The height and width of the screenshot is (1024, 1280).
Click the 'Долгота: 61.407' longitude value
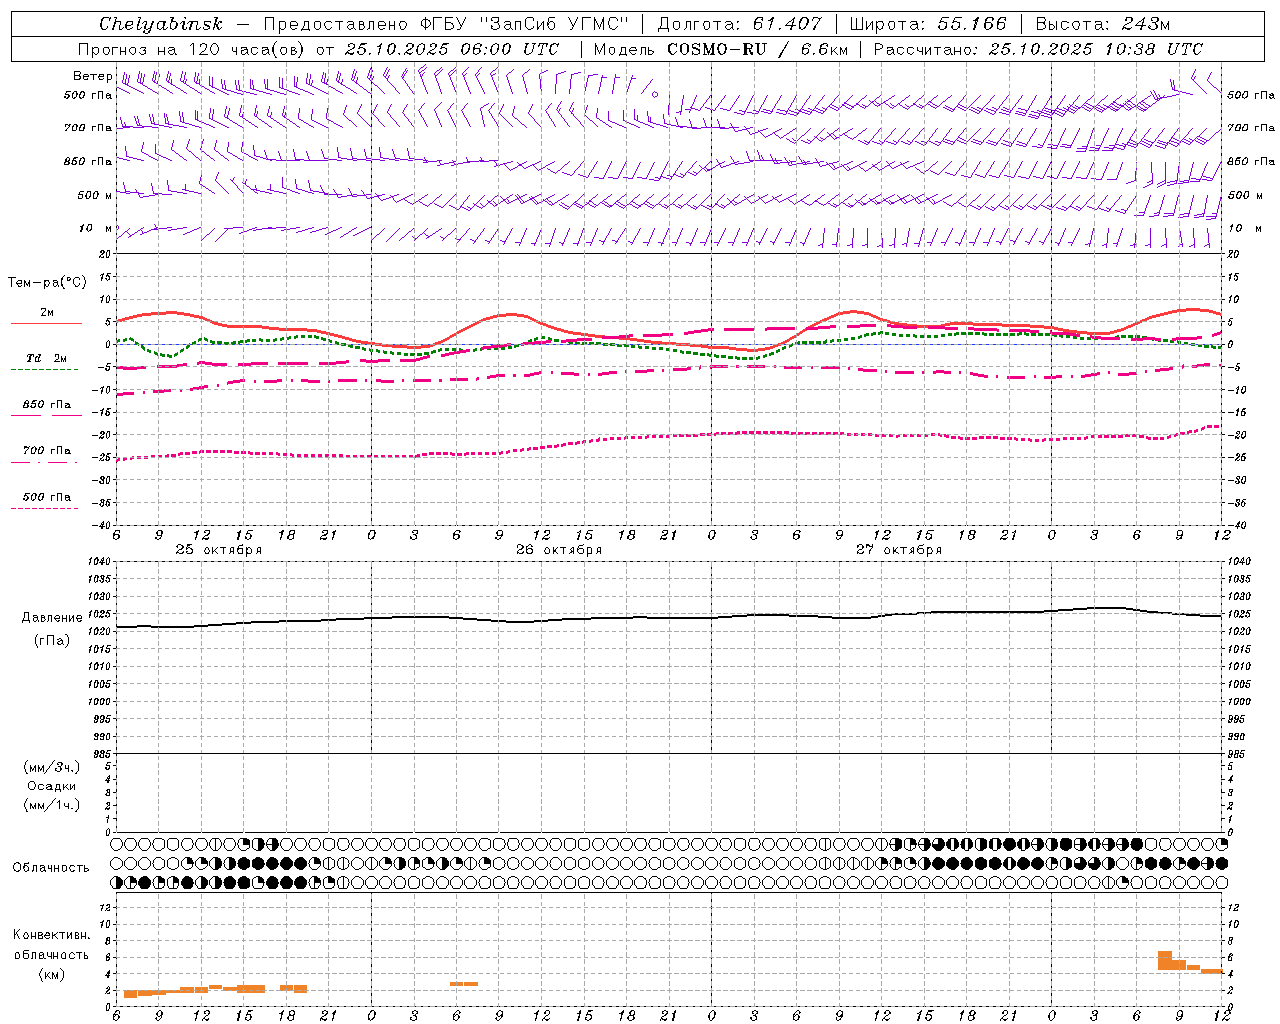point(739,24)
